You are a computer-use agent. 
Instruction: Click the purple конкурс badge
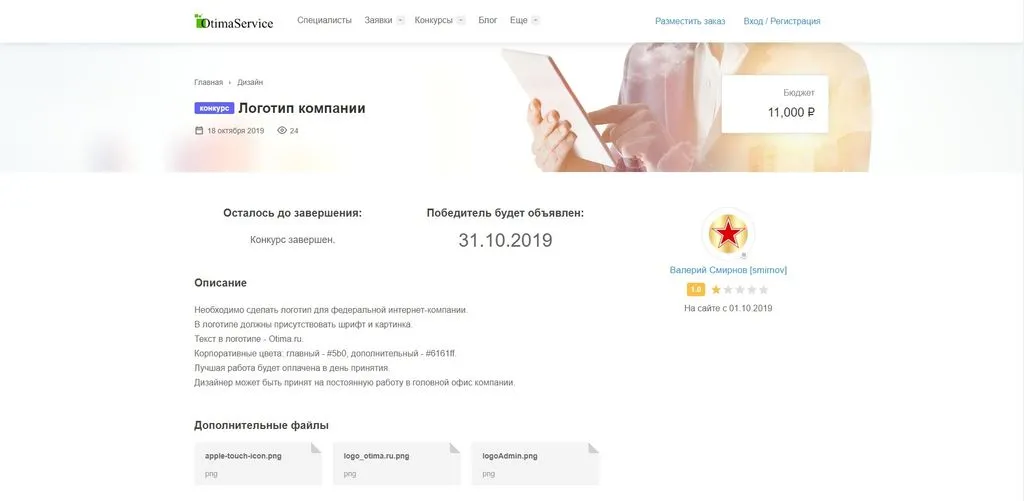click(x=214, y=108)
